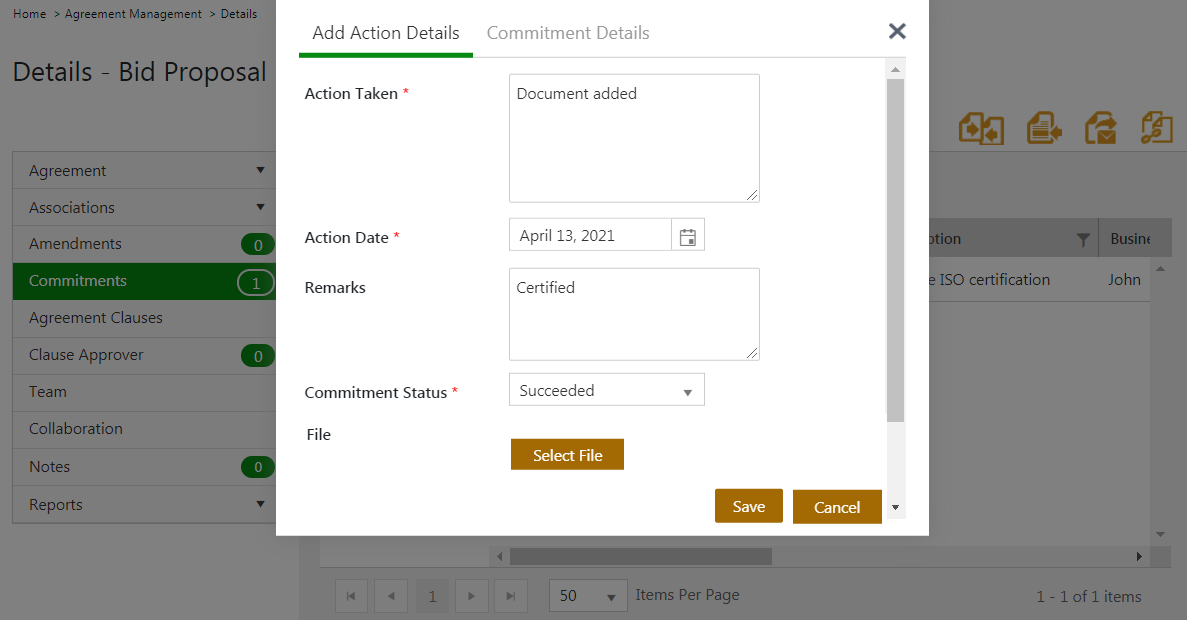Click the send document by email icon
This screenshot has height=620, width=1187.
click(x=1101, y=128)
